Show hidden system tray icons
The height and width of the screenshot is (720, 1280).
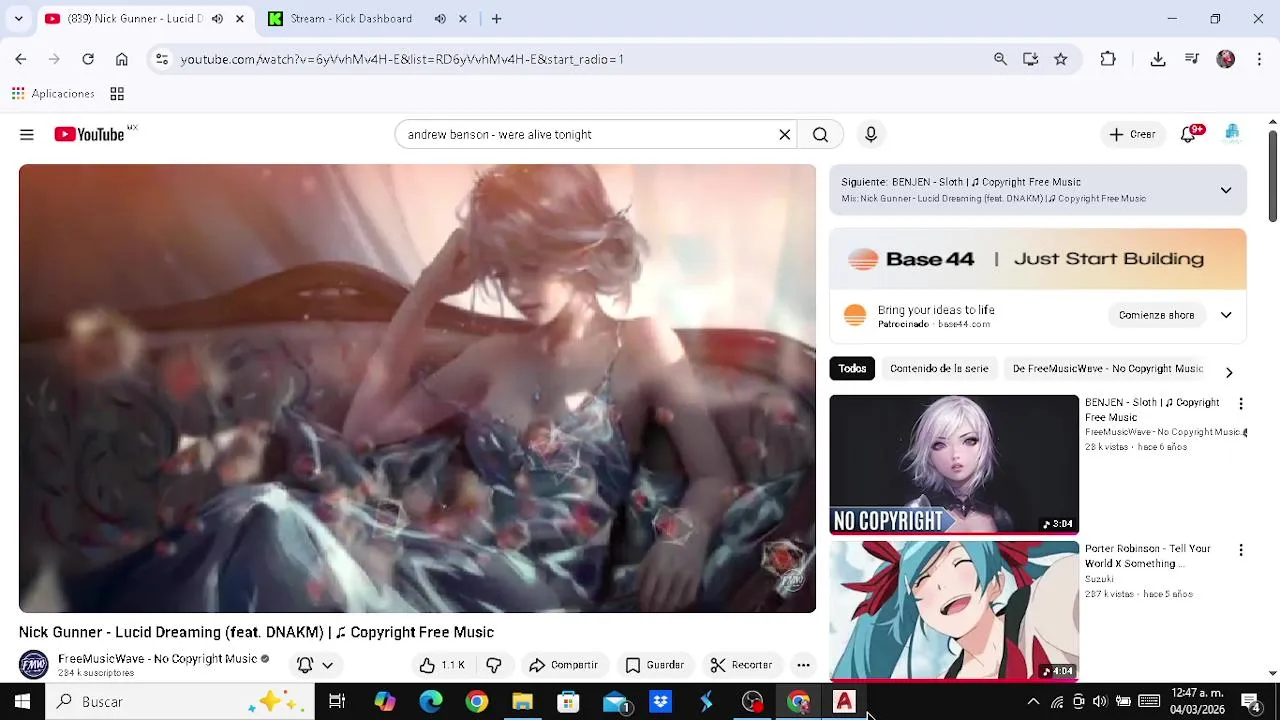[x=1033, y=702]
